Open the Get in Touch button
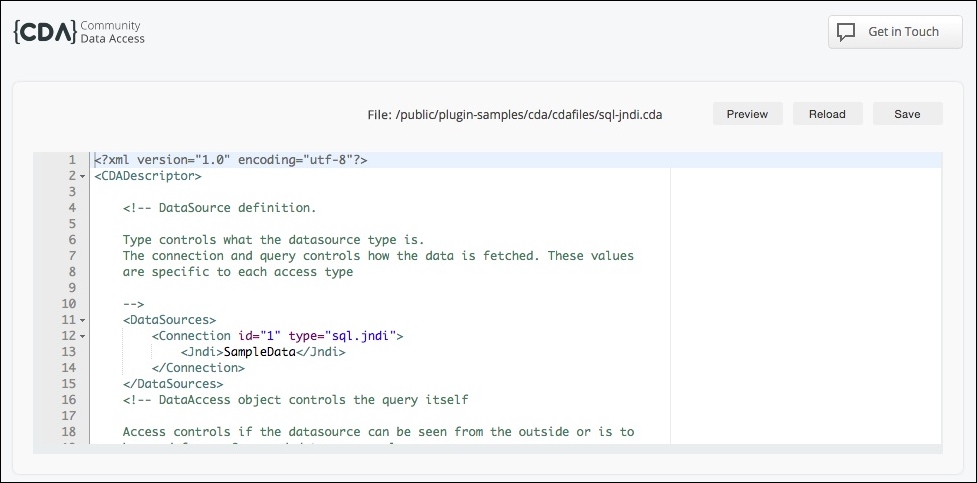 (x=895, y=32)
